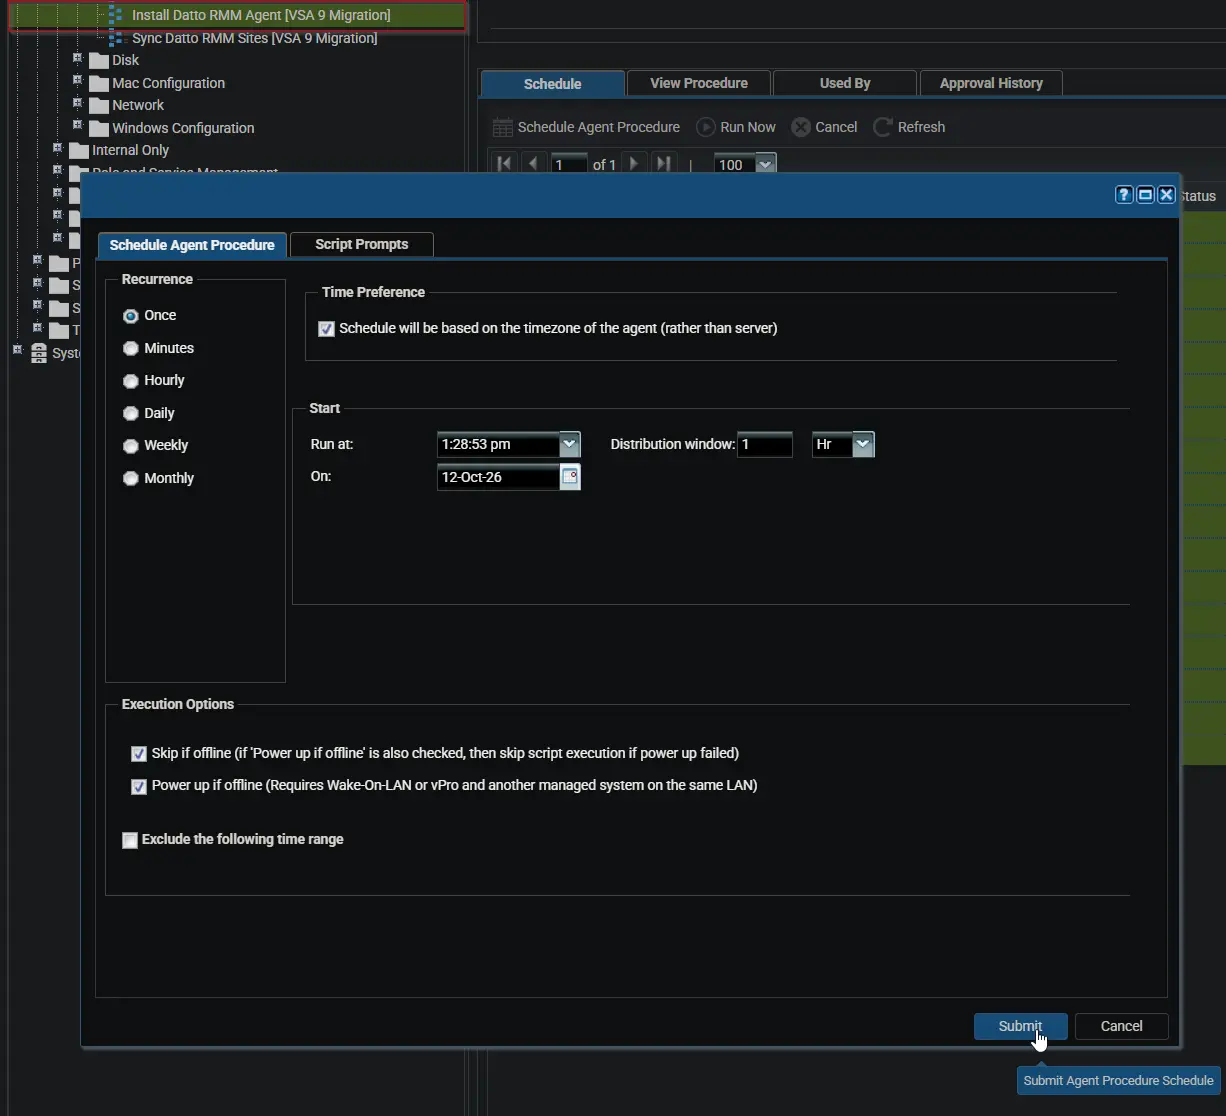Click the Disk folder icon
The image size is (1226, 1116).
coord(98,60)
